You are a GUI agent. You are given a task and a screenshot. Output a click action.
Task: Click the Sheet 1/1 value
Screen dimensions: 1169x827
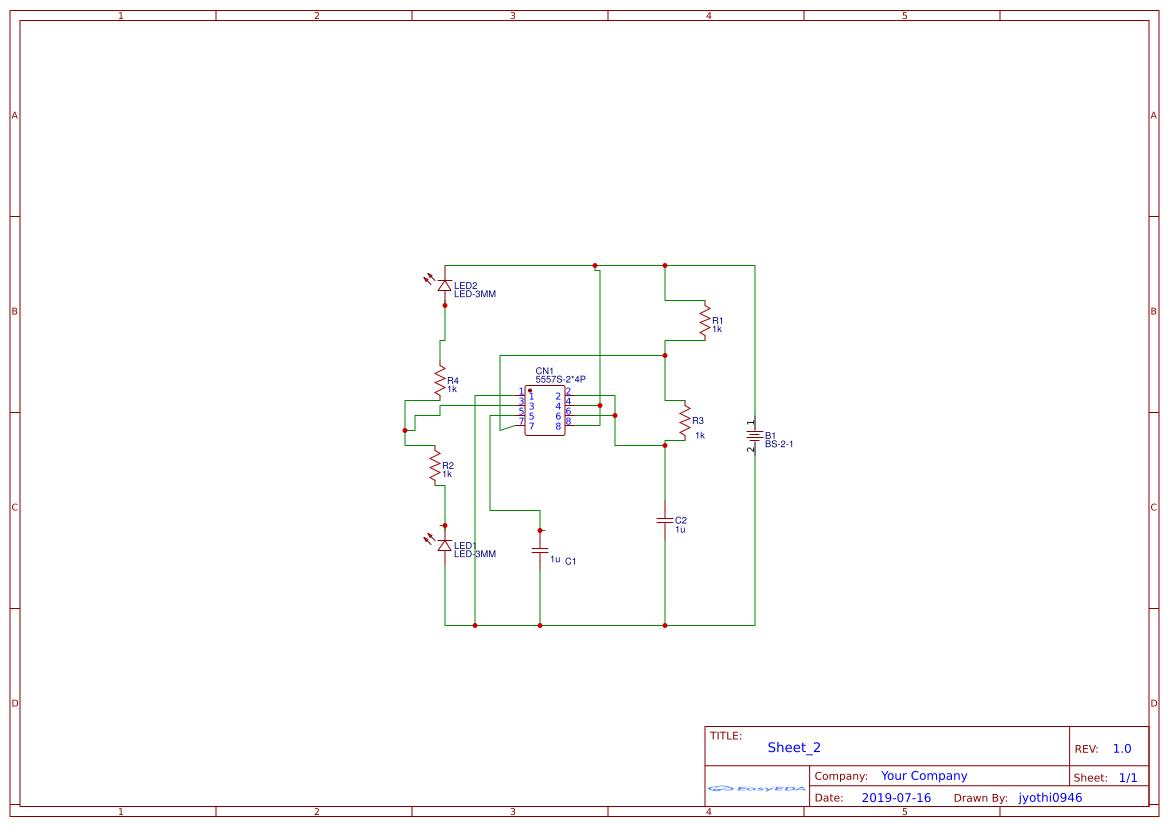point(1130,776)
